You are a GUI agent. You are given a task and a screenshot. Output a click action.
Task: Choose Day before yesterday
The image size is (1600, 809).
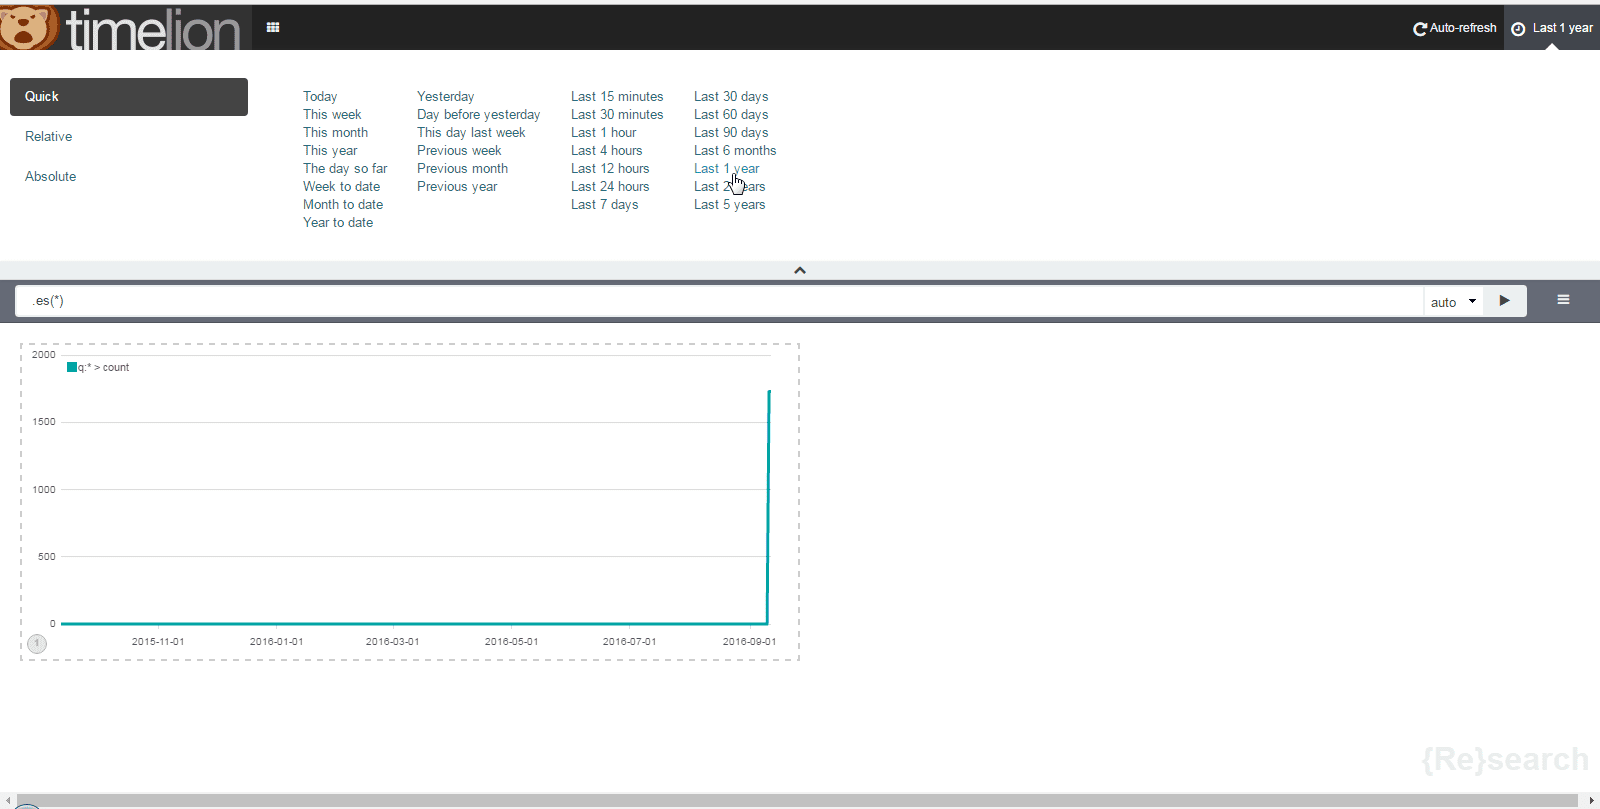pos(478,115)
